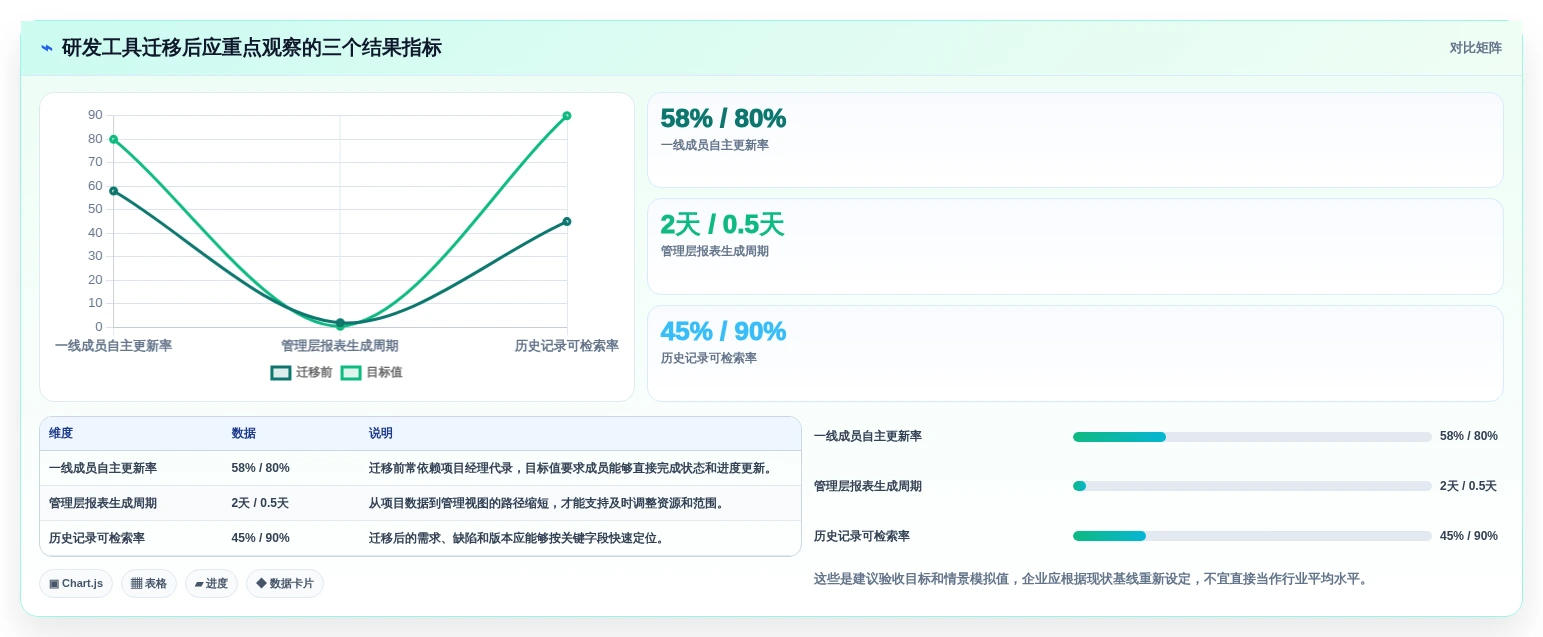Click the description starting 从项目数据到管理视图
The width and height of the screenshot is (1543, 637).
pos(547,503)
